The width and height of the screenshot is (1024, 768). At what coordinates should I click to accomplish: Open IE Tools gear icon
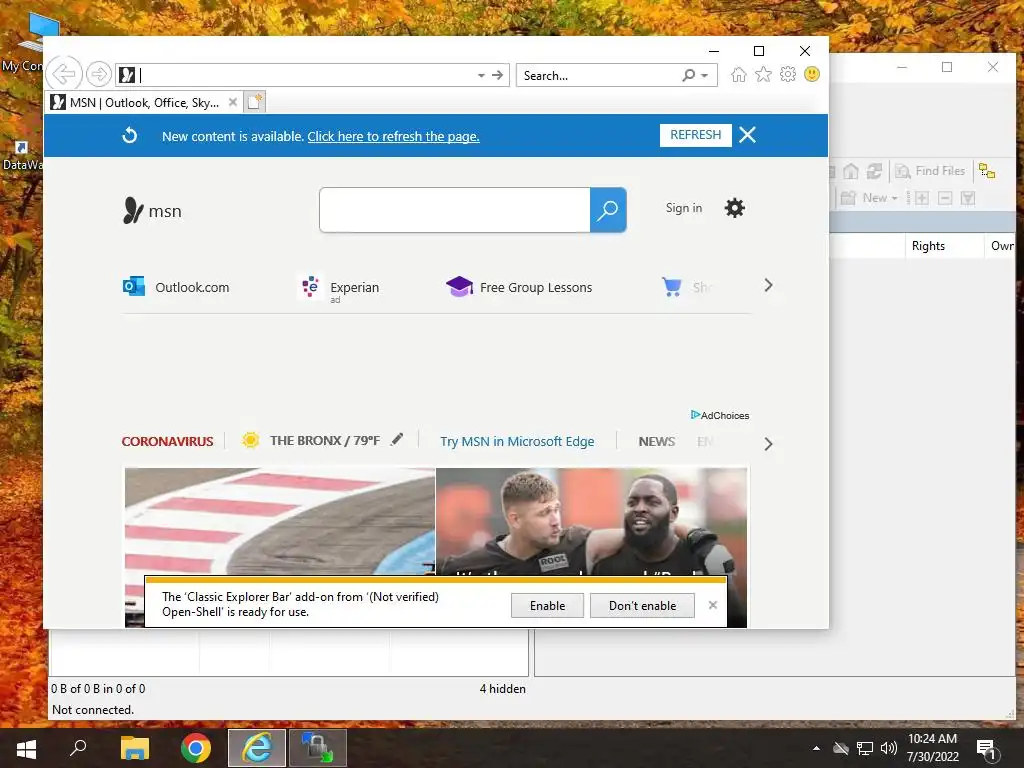tap(788, 74)
